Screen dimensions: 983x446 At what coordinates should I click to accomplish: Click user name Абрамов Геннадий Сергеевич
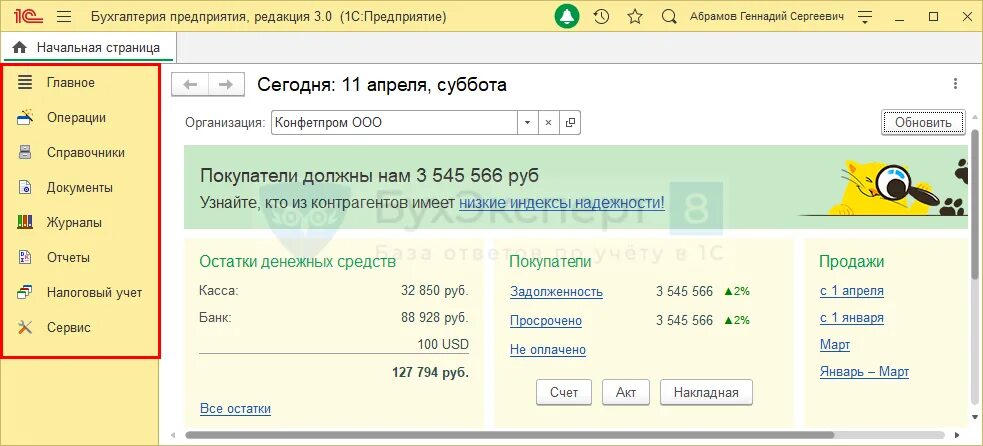(x=767, y=17)
